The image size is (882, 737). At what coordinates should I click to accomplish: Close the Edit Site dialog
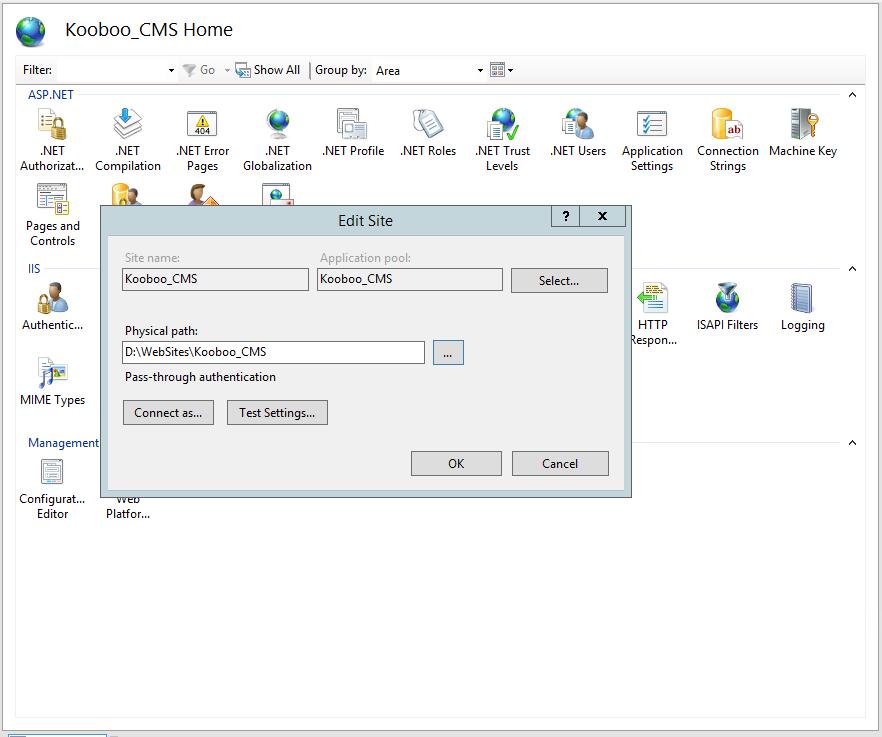(602, 216)
